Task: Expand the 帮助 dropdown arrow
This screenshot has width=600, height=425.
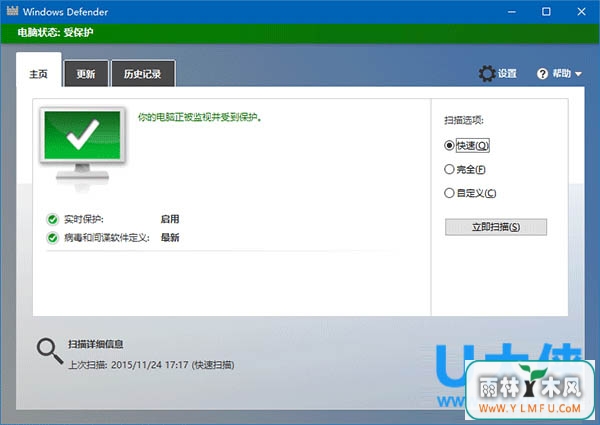Action: [578, 74]
